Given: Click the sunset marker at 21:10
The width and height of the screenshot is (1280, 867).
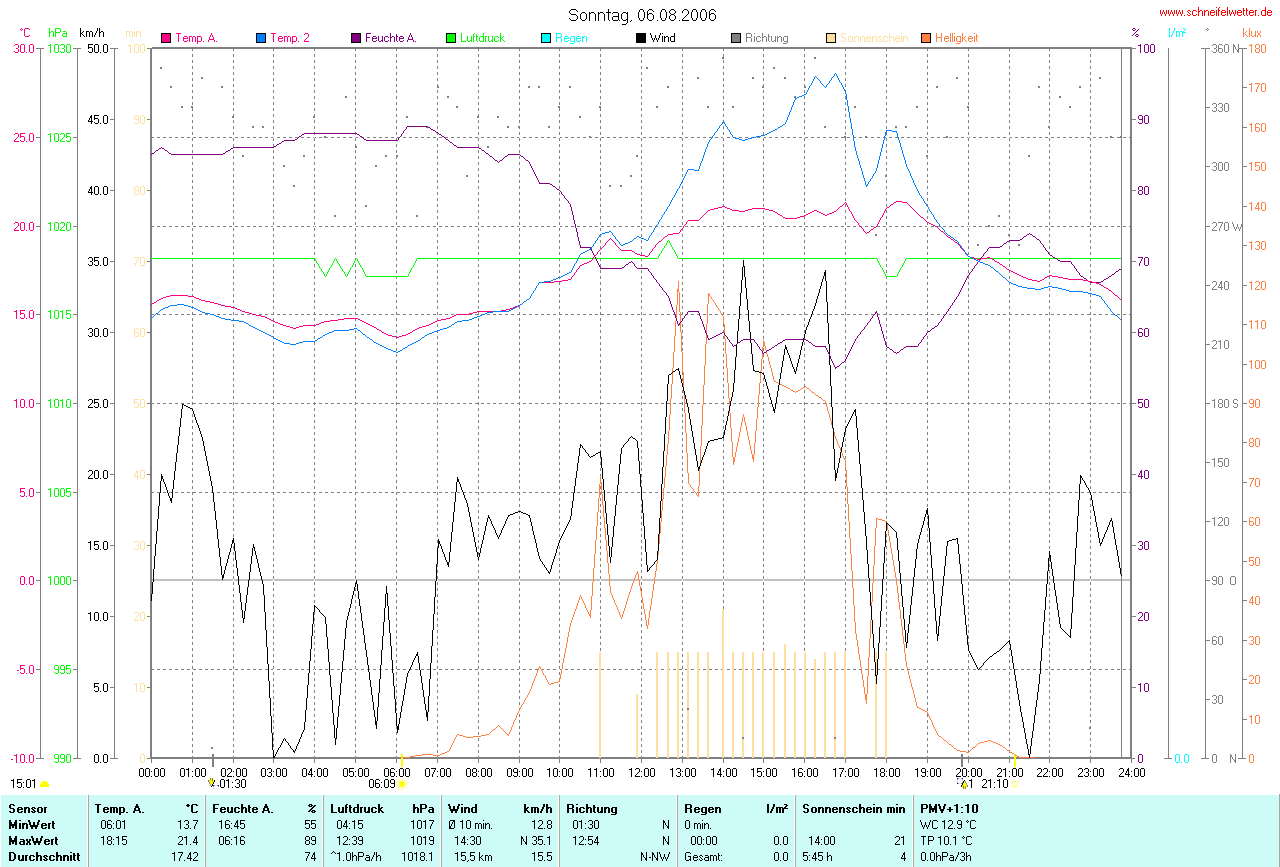Looking at the screenshot, I should tap(1014, 785).
